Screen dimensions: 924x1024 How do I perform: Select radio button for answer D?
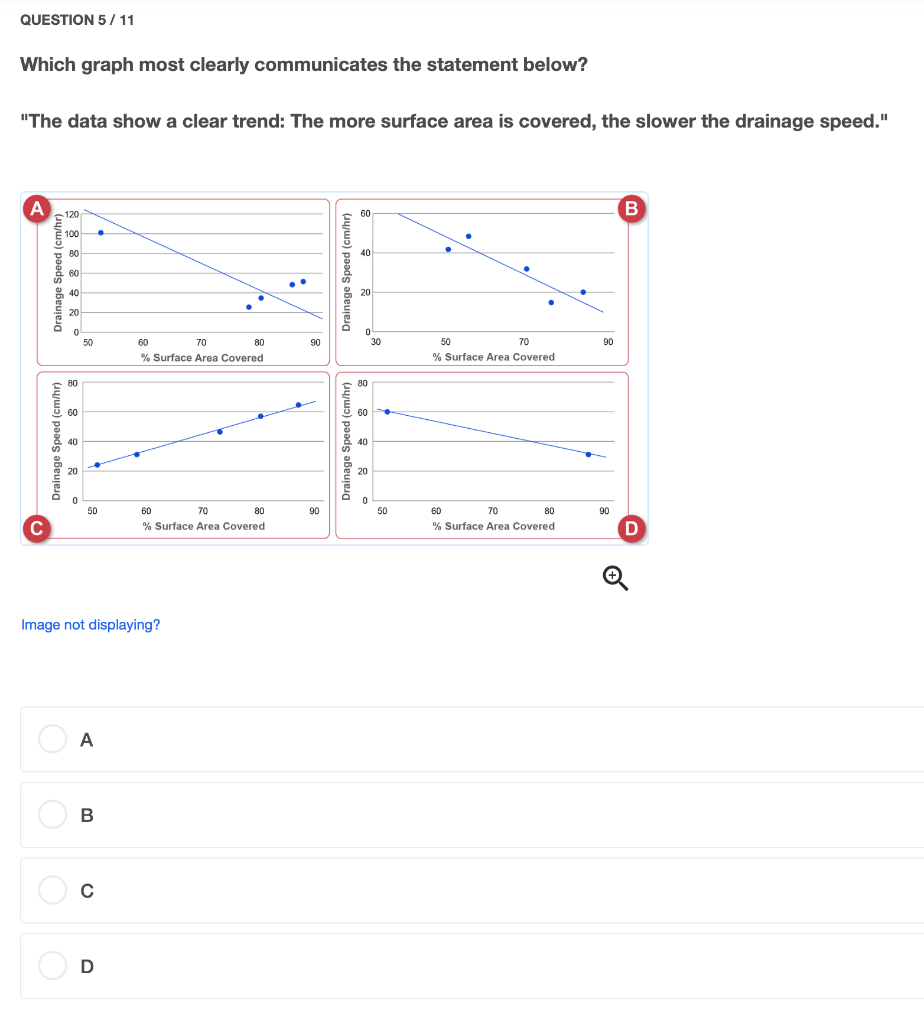(52, 965)
